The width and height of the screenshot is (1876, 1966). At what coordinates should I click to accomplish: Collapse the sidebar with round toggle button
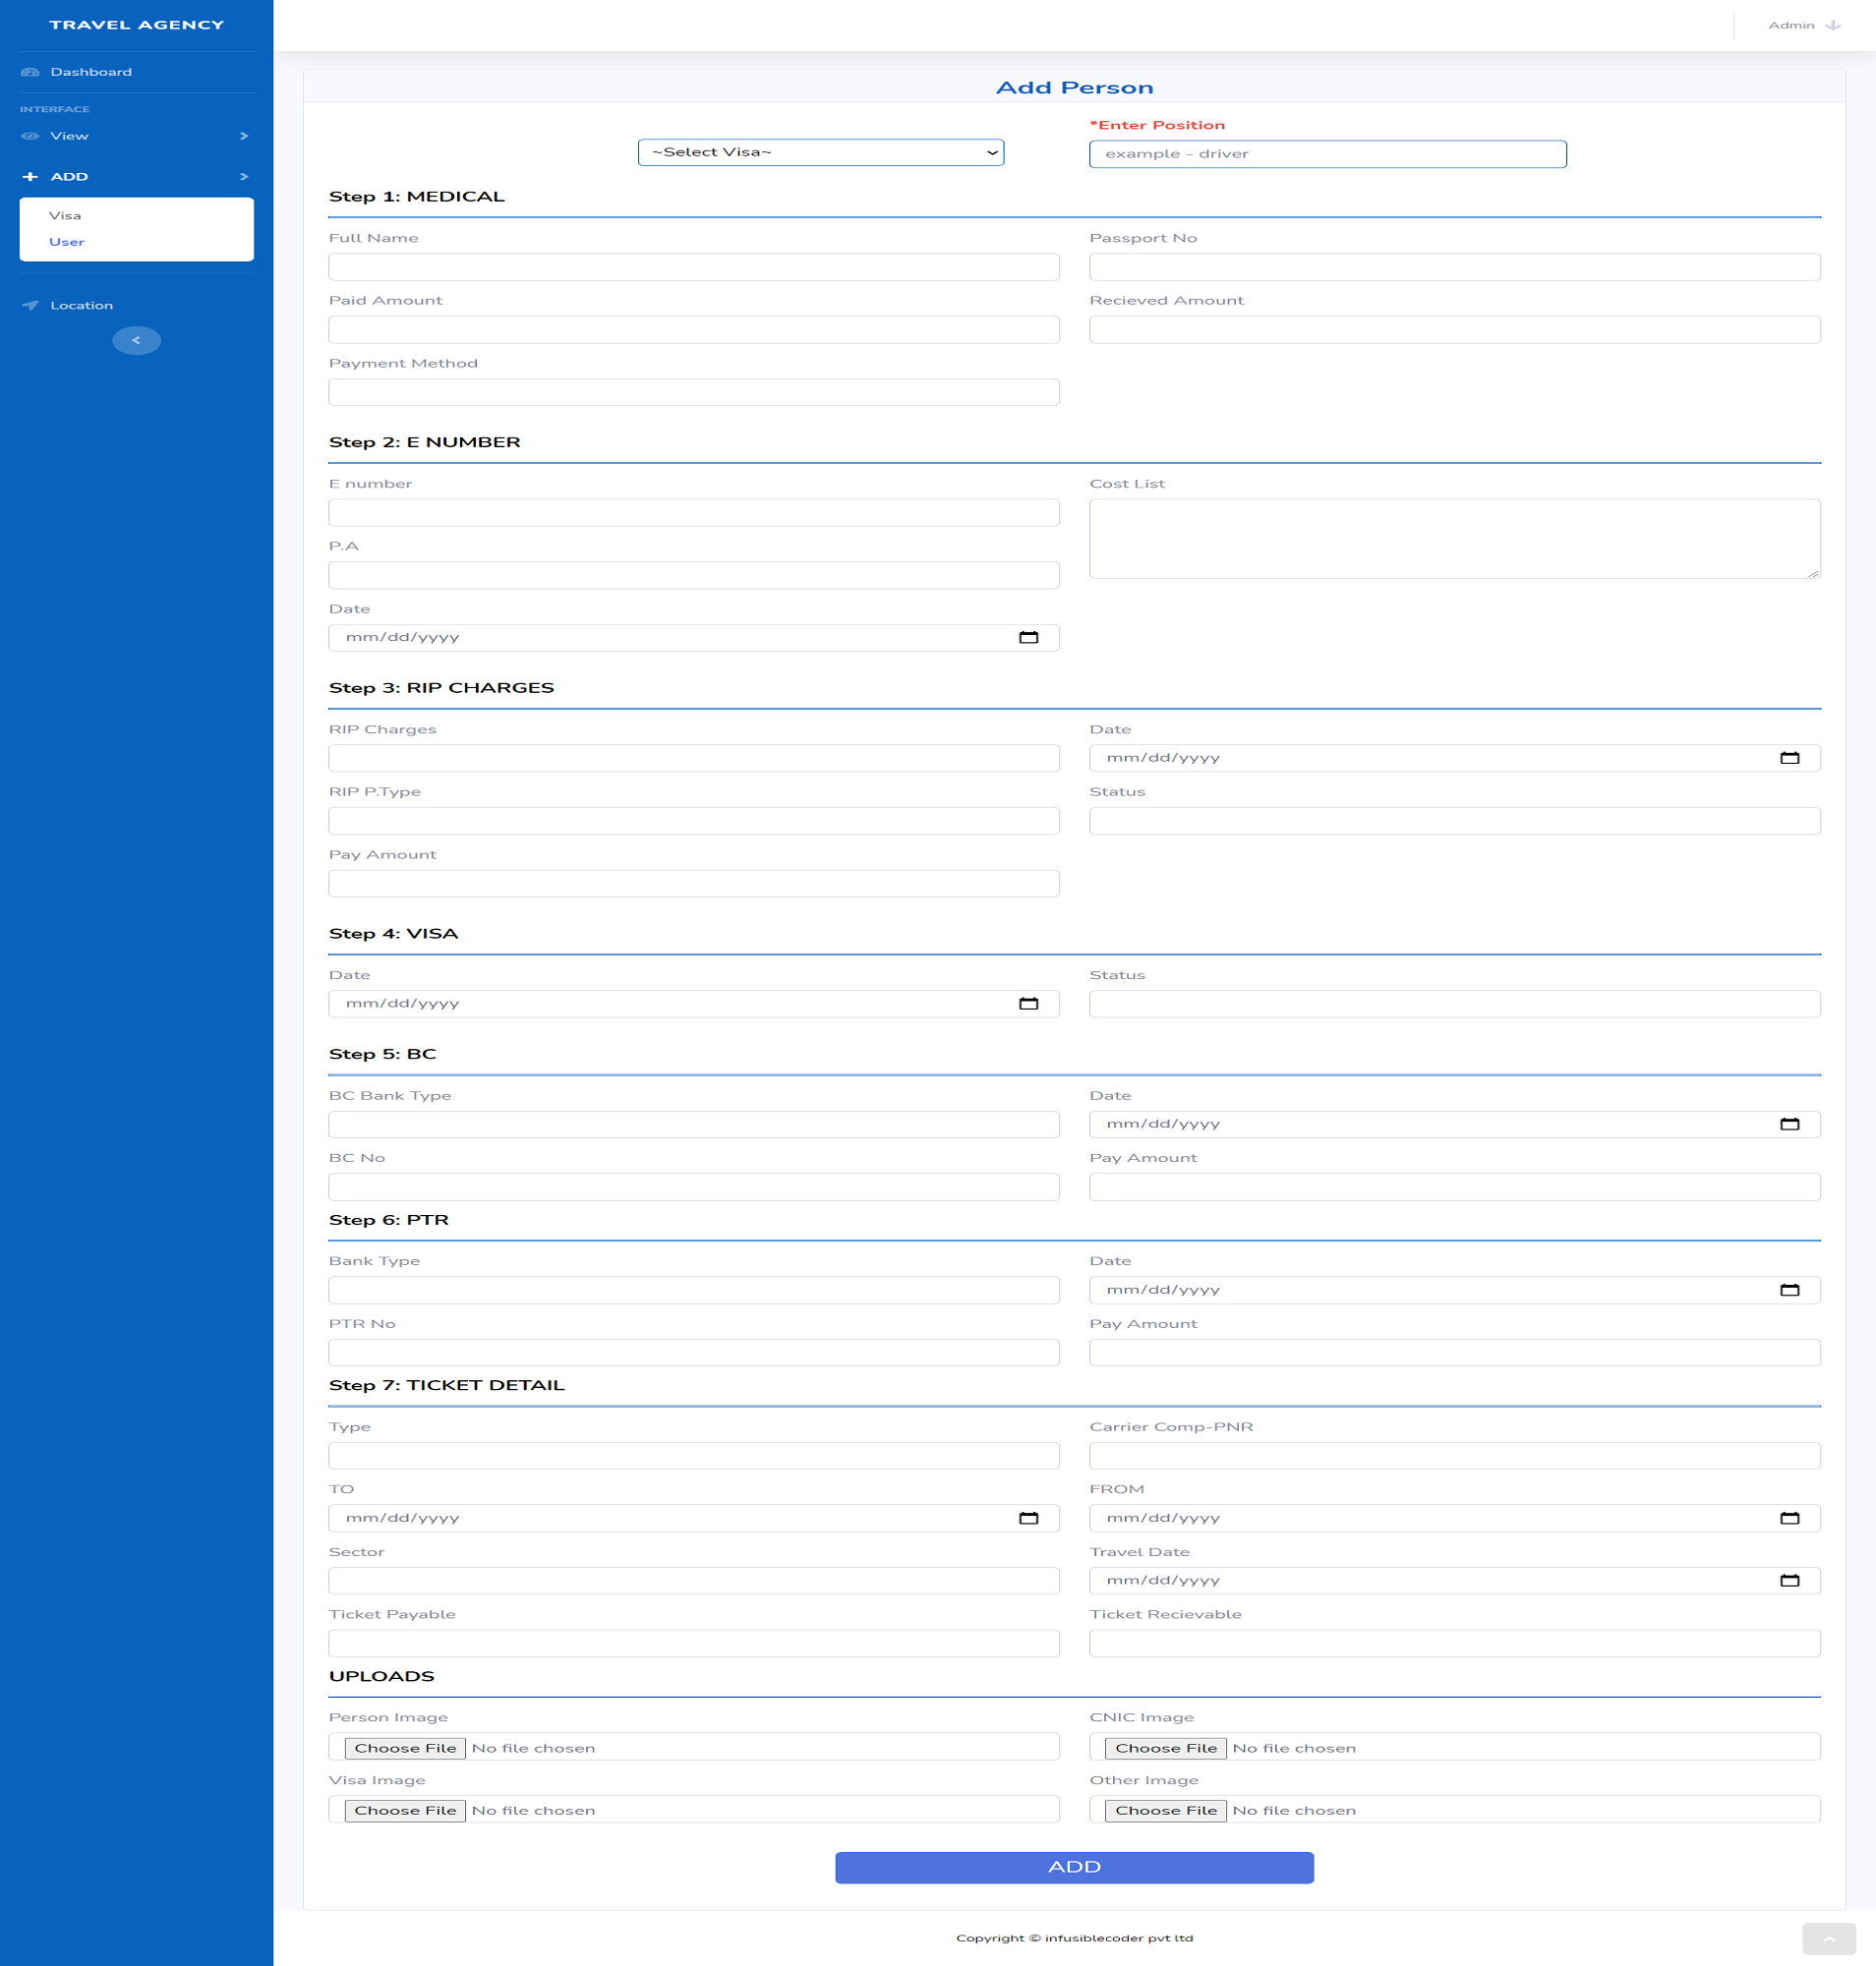point(136,341)
